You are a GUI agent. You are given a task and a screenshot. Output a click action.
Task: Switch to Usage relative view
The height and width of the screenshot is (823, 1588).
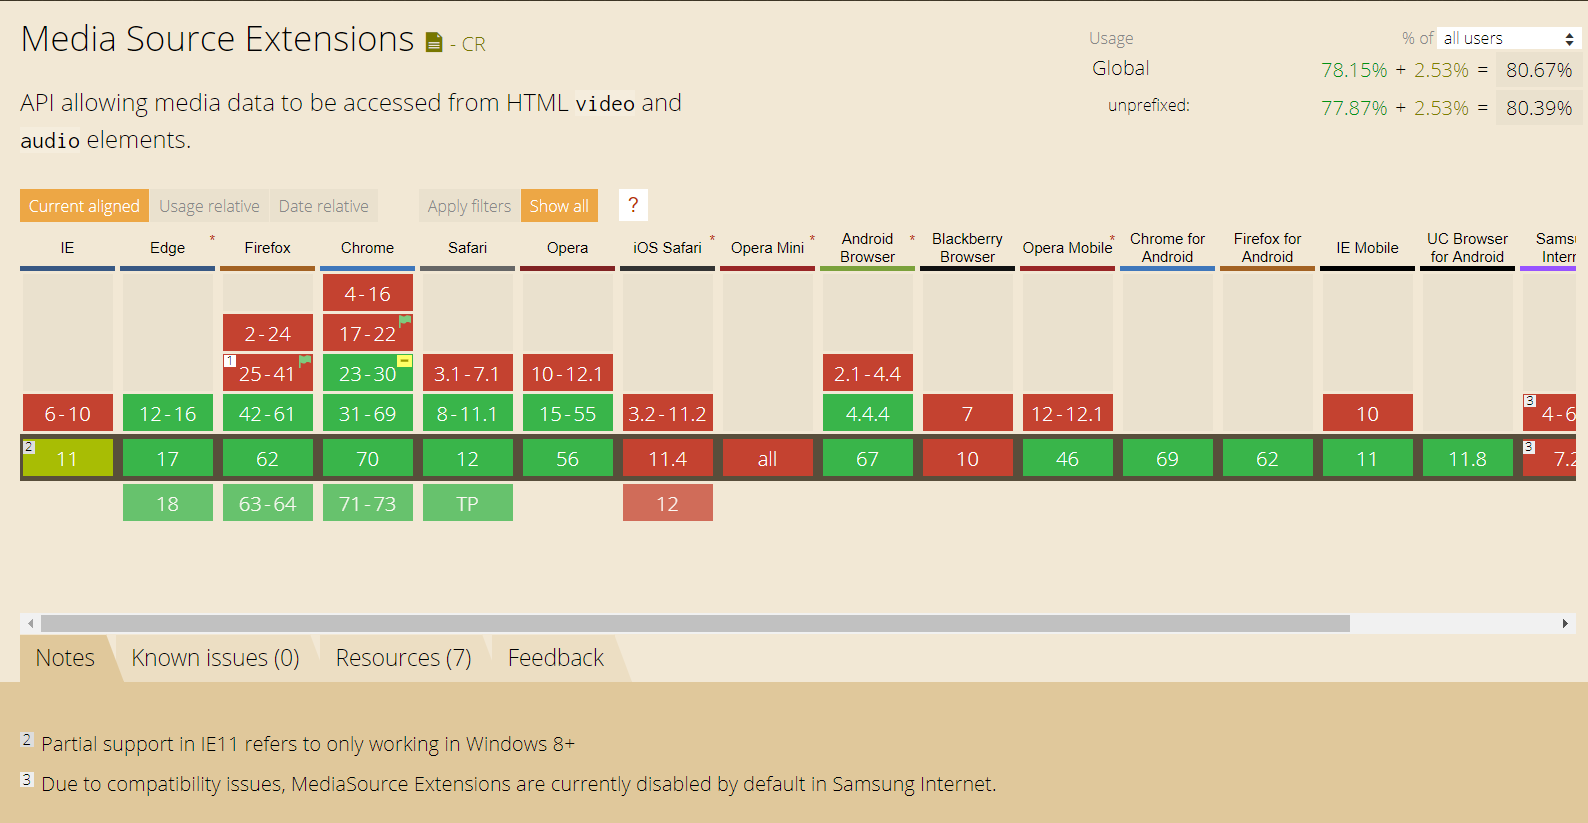[x=209, y=206]
